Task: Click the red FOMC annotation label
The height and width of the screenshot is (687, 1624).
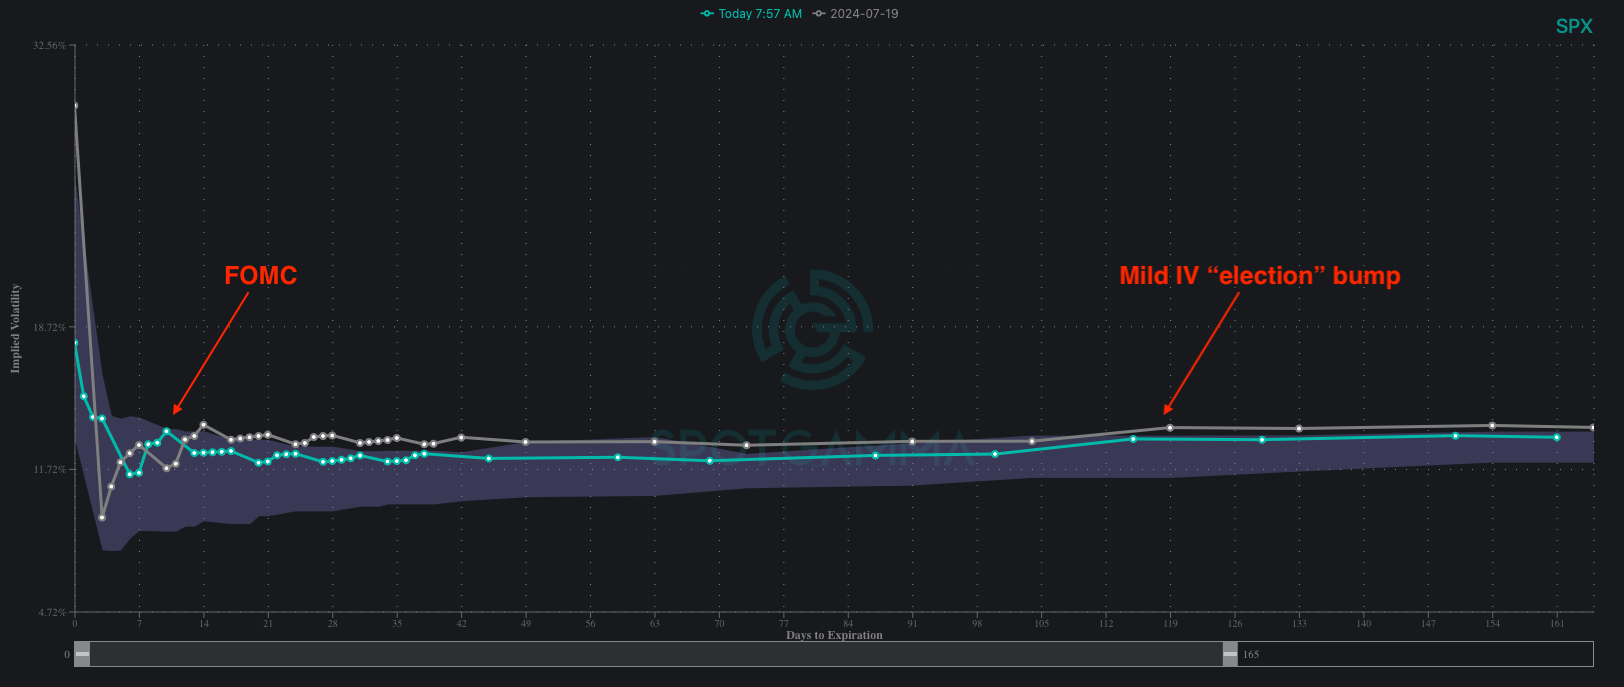Action: click(x=260, y=276)
